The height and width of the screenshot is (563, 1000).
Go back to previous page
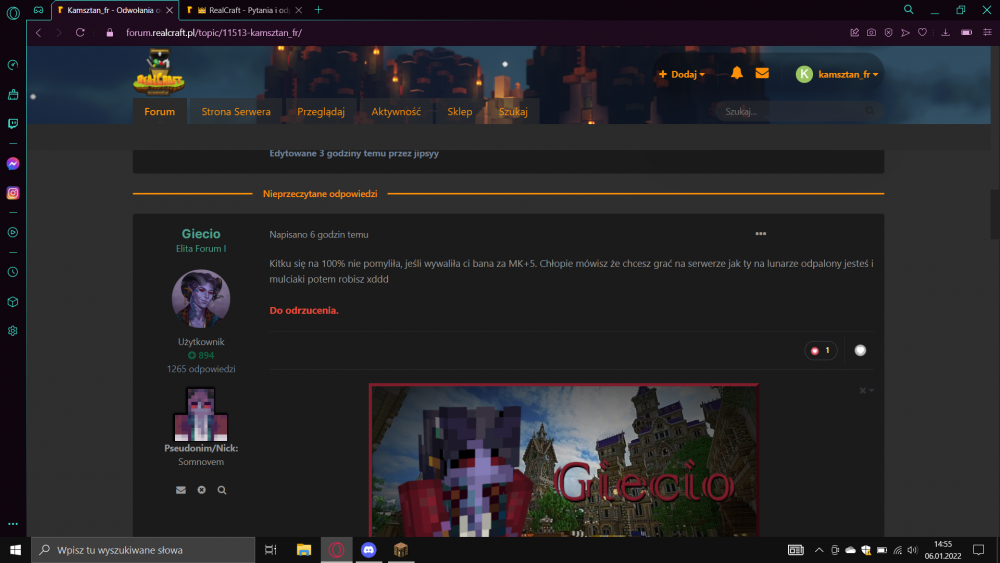[x=38, y=33]
